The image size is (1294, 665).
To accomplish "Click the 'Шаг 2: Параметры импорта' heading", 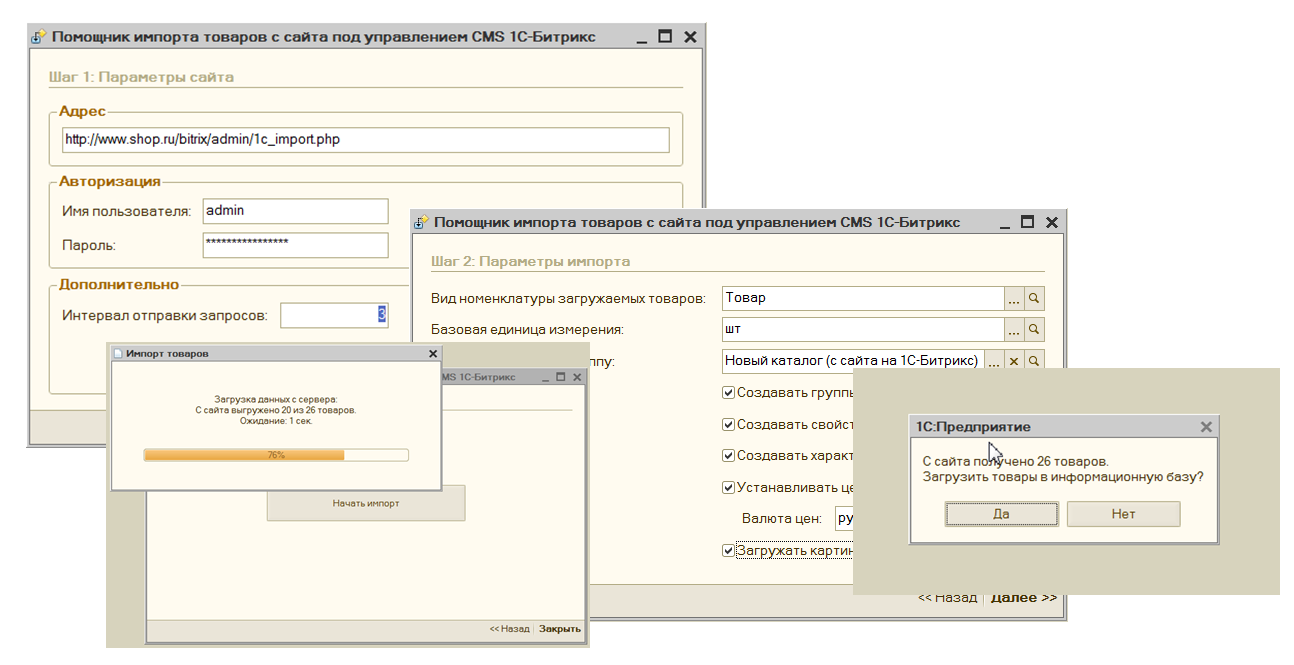I will click(530, 261).
